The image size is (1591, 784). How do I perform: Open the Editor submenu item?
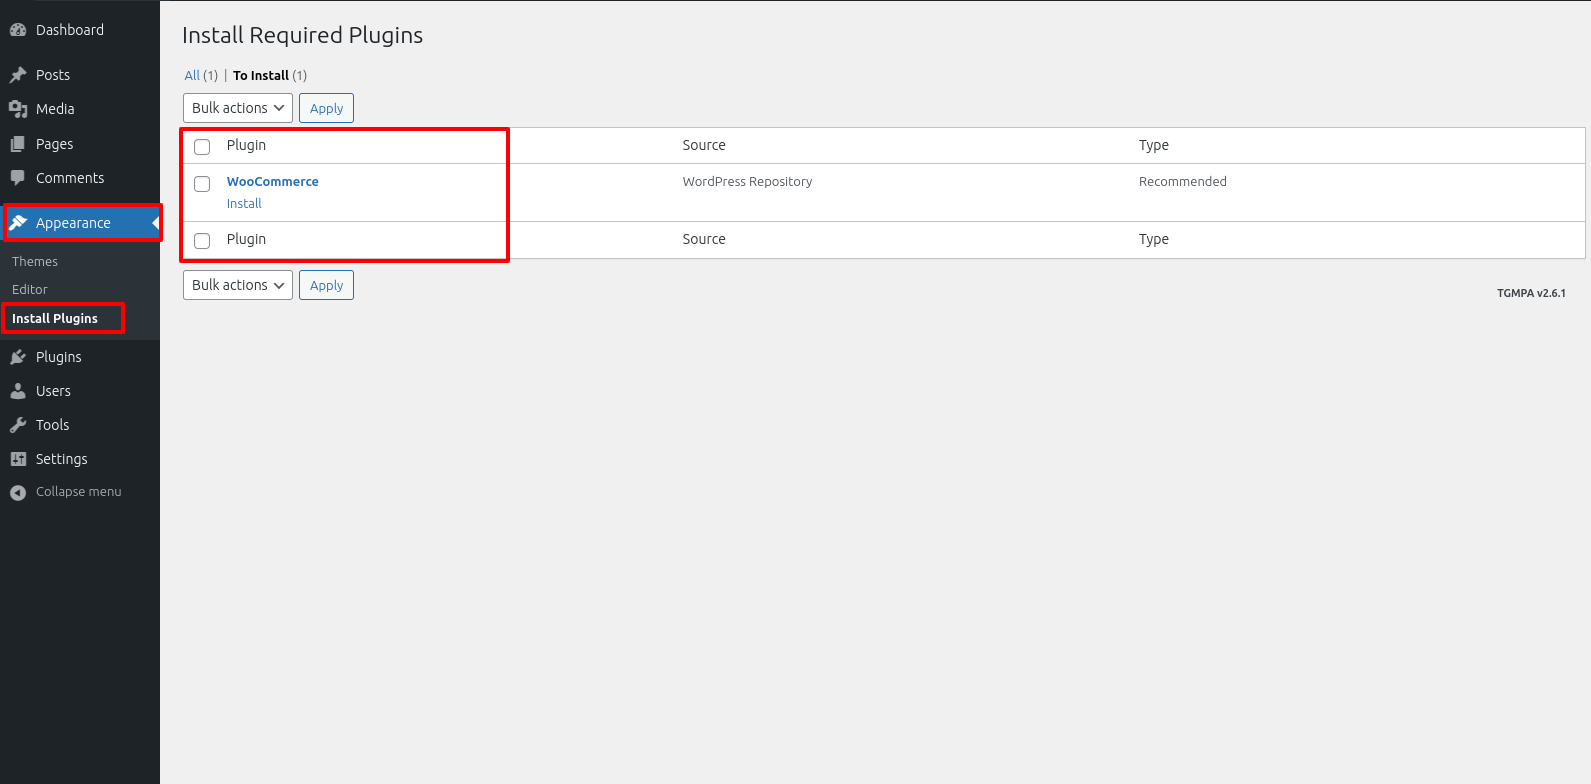(x=30, y=289)
